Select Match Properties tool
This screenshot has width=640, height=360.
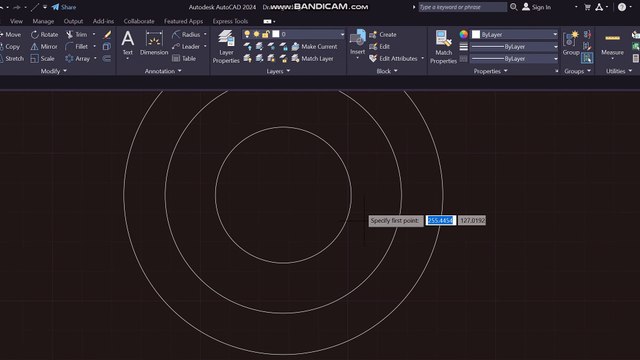click(443, 47)
